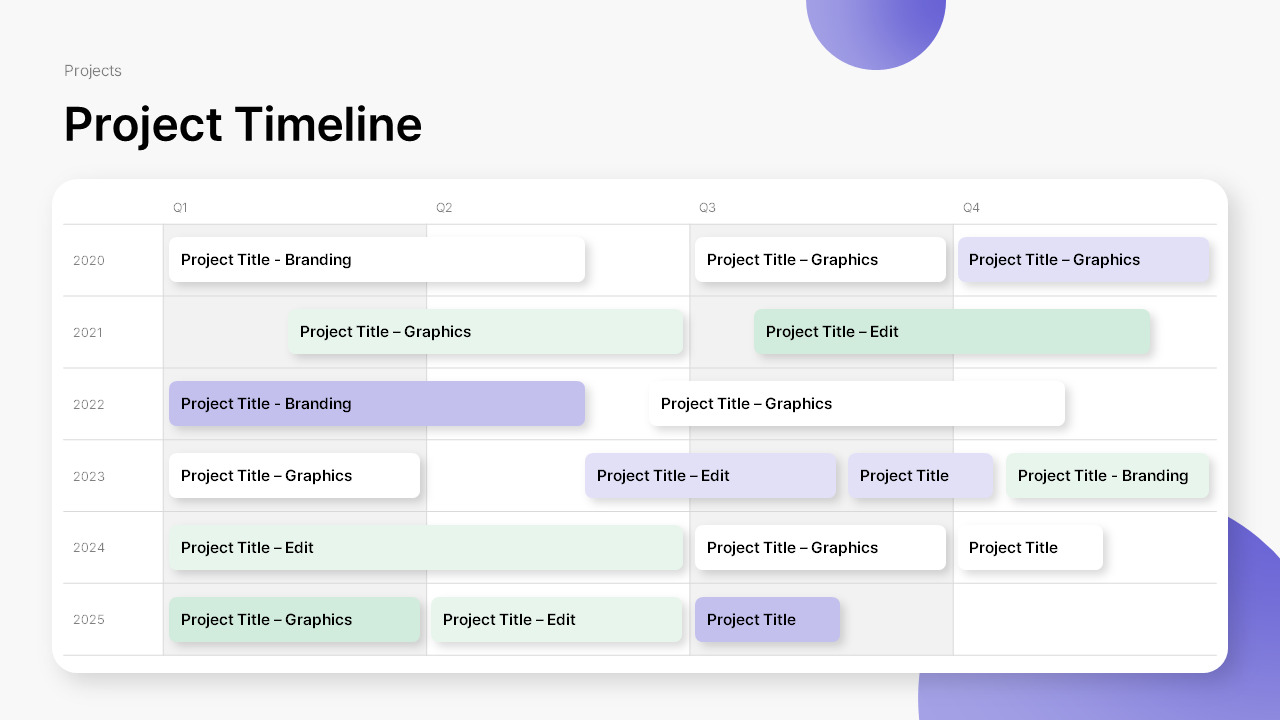
Task: Click the 2024 row label
Action: (x=89, y=548)
